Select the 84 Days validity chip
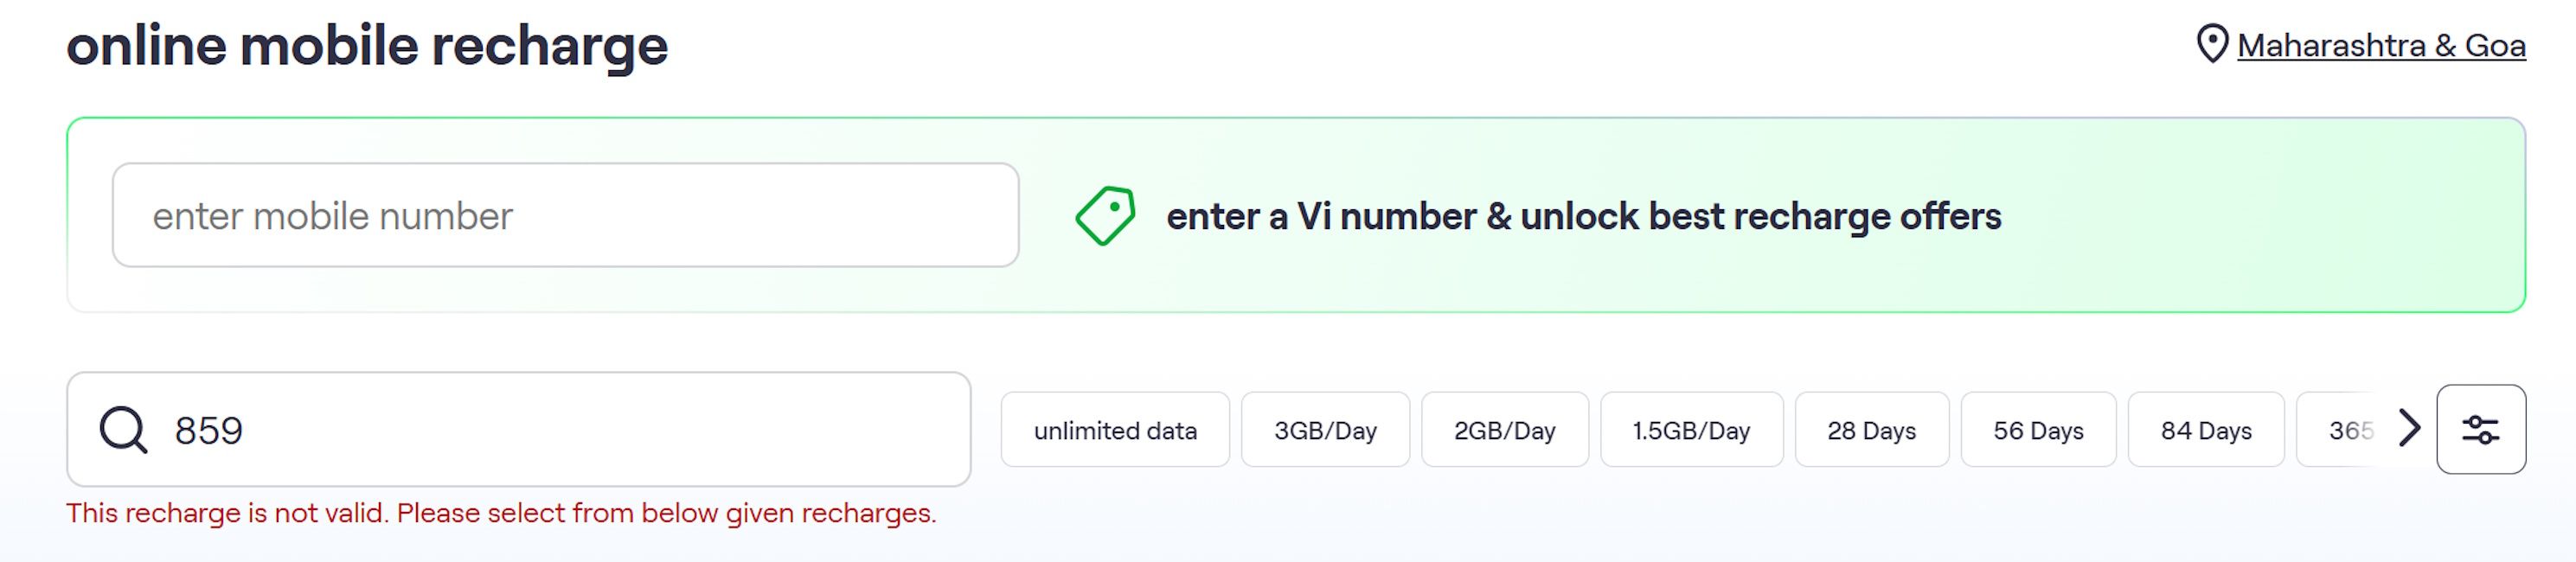The width and height of the screenshot is (2576, 562). pos(2205,430)
